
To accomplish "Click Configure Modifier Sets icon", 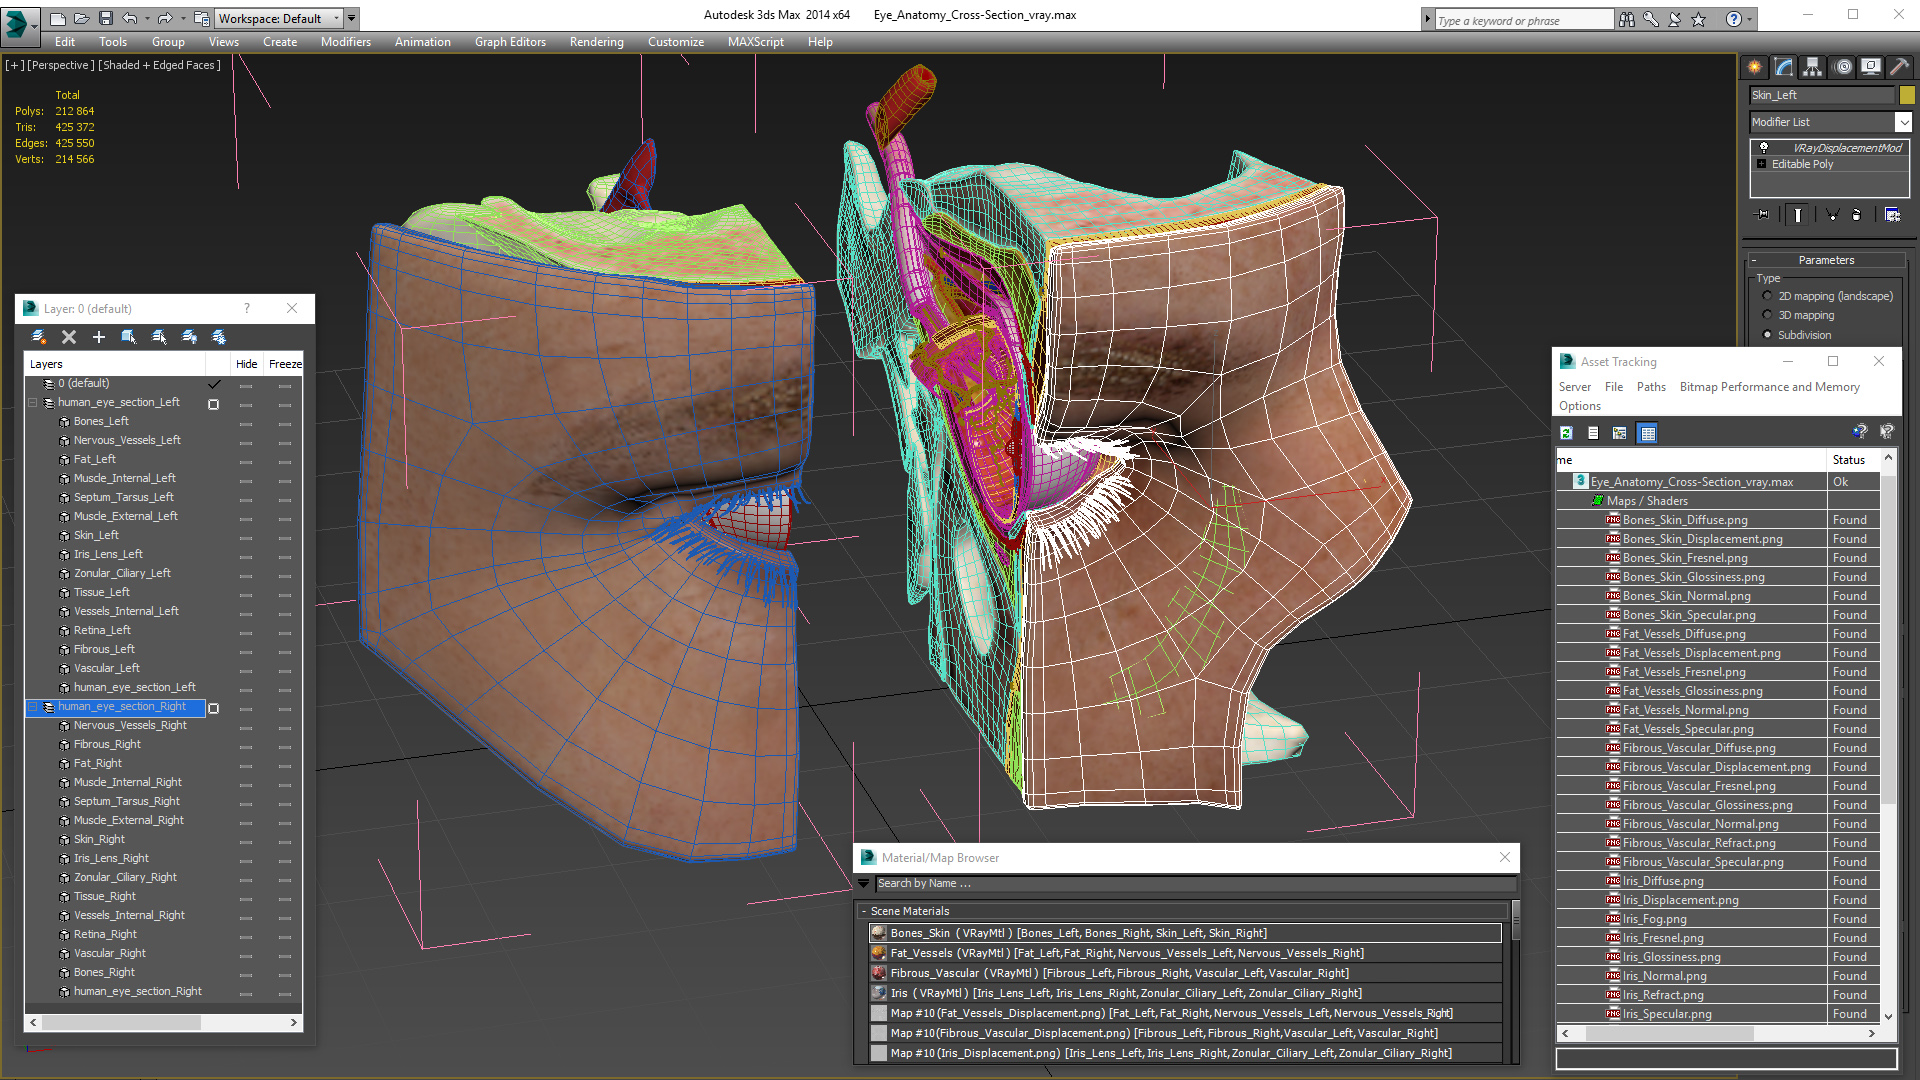I will 1892,215.
